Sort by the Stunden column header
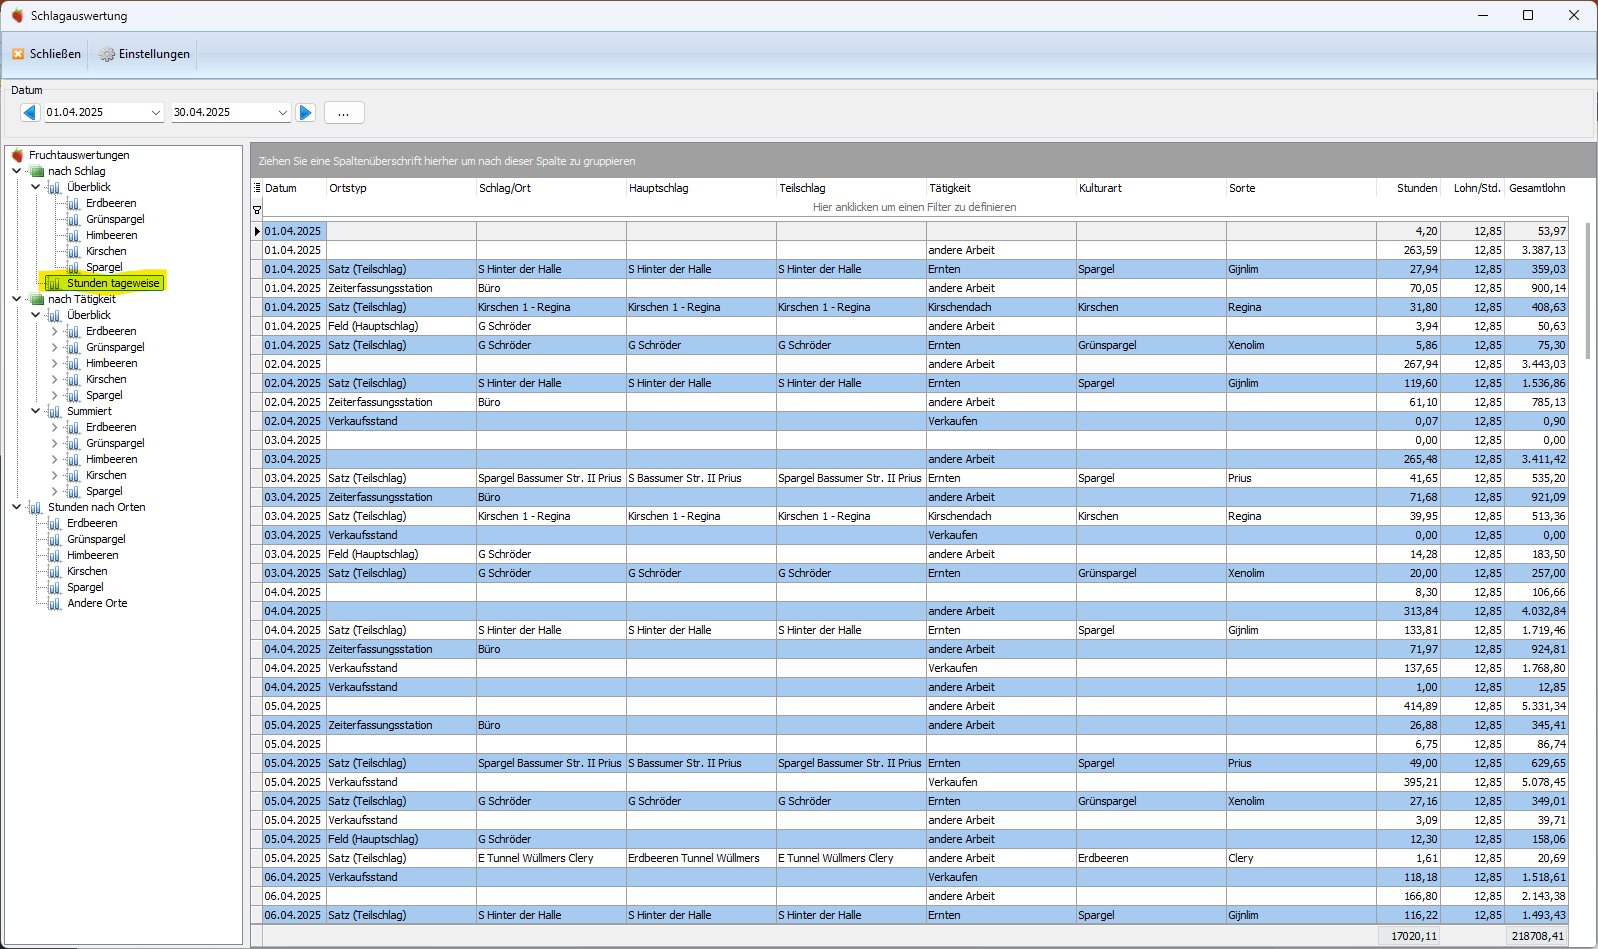 1408,188
